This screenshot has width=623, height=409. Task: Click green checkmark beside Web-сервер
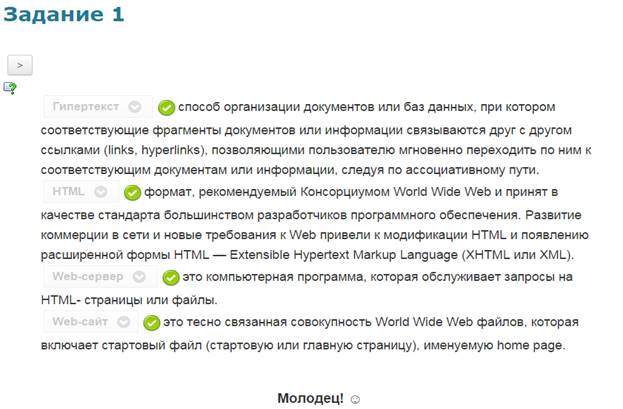point(168,278)
